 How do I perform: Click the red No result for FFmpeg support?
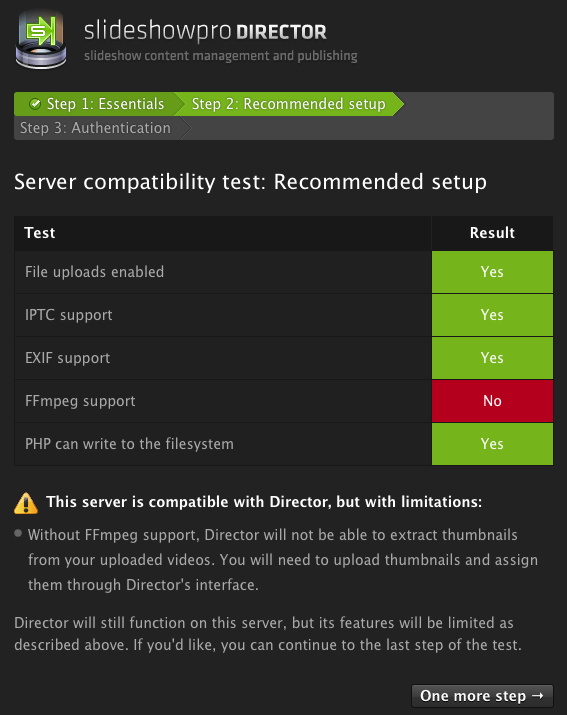(x=492, y=401)
